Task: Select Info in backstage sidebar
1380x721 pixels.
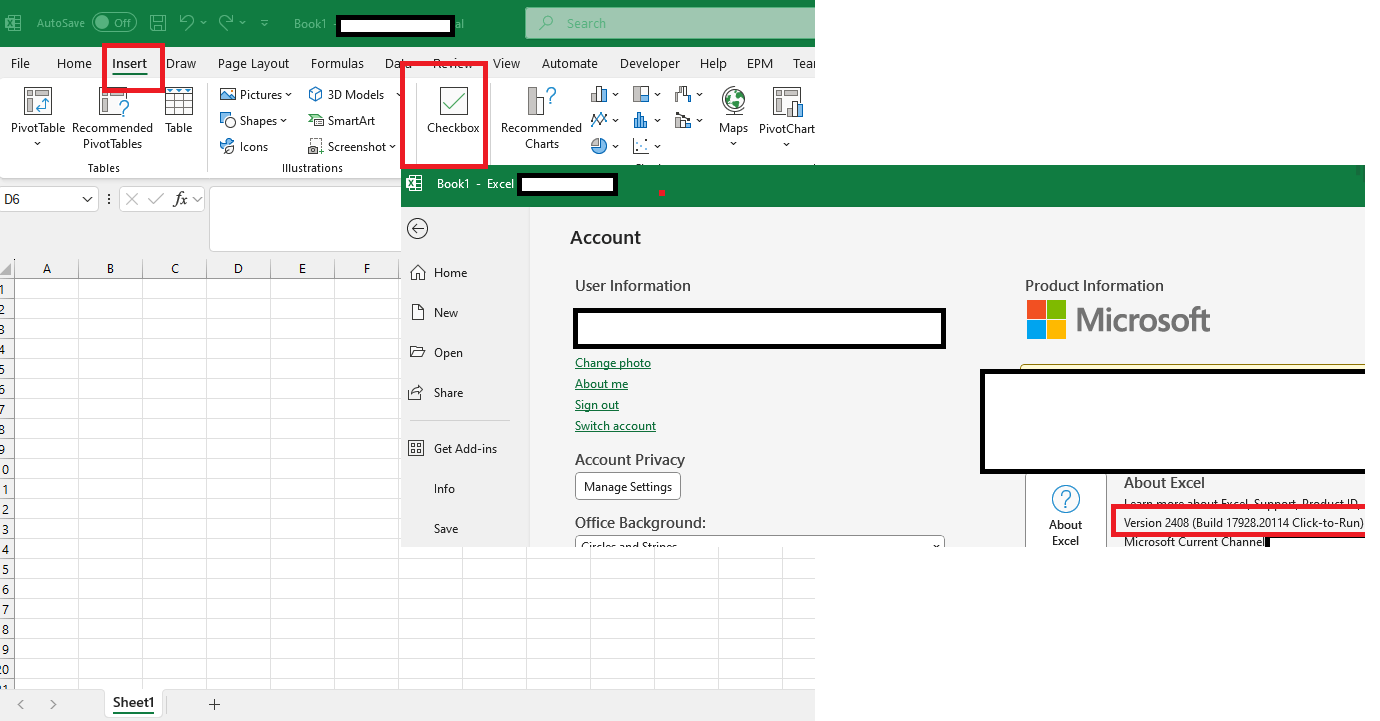Action: pos(444,489)
